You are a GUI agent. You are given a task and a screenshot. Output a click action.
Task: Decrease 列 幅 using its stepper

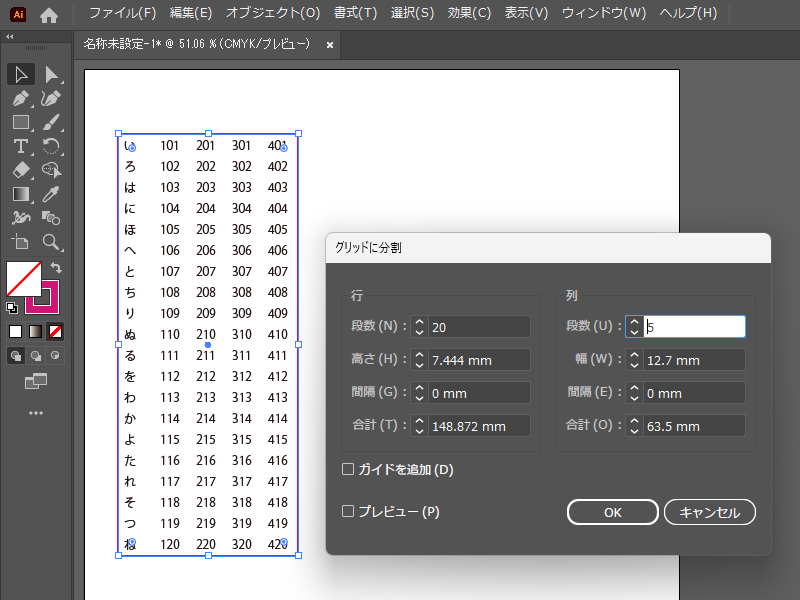[634, 364]
